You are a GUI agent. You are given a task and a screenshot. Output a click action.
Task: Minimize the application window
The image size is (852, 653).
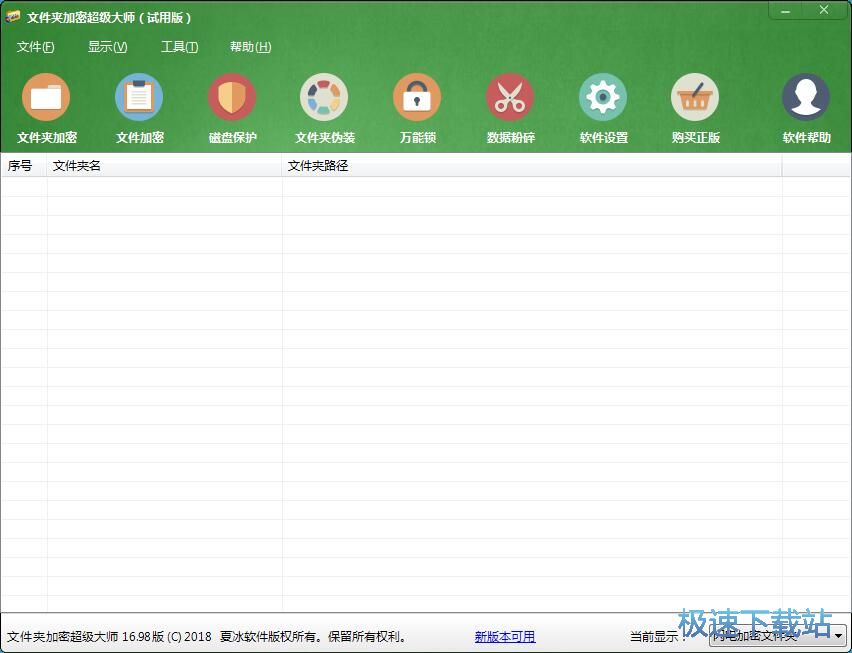[x=787, y=10]
